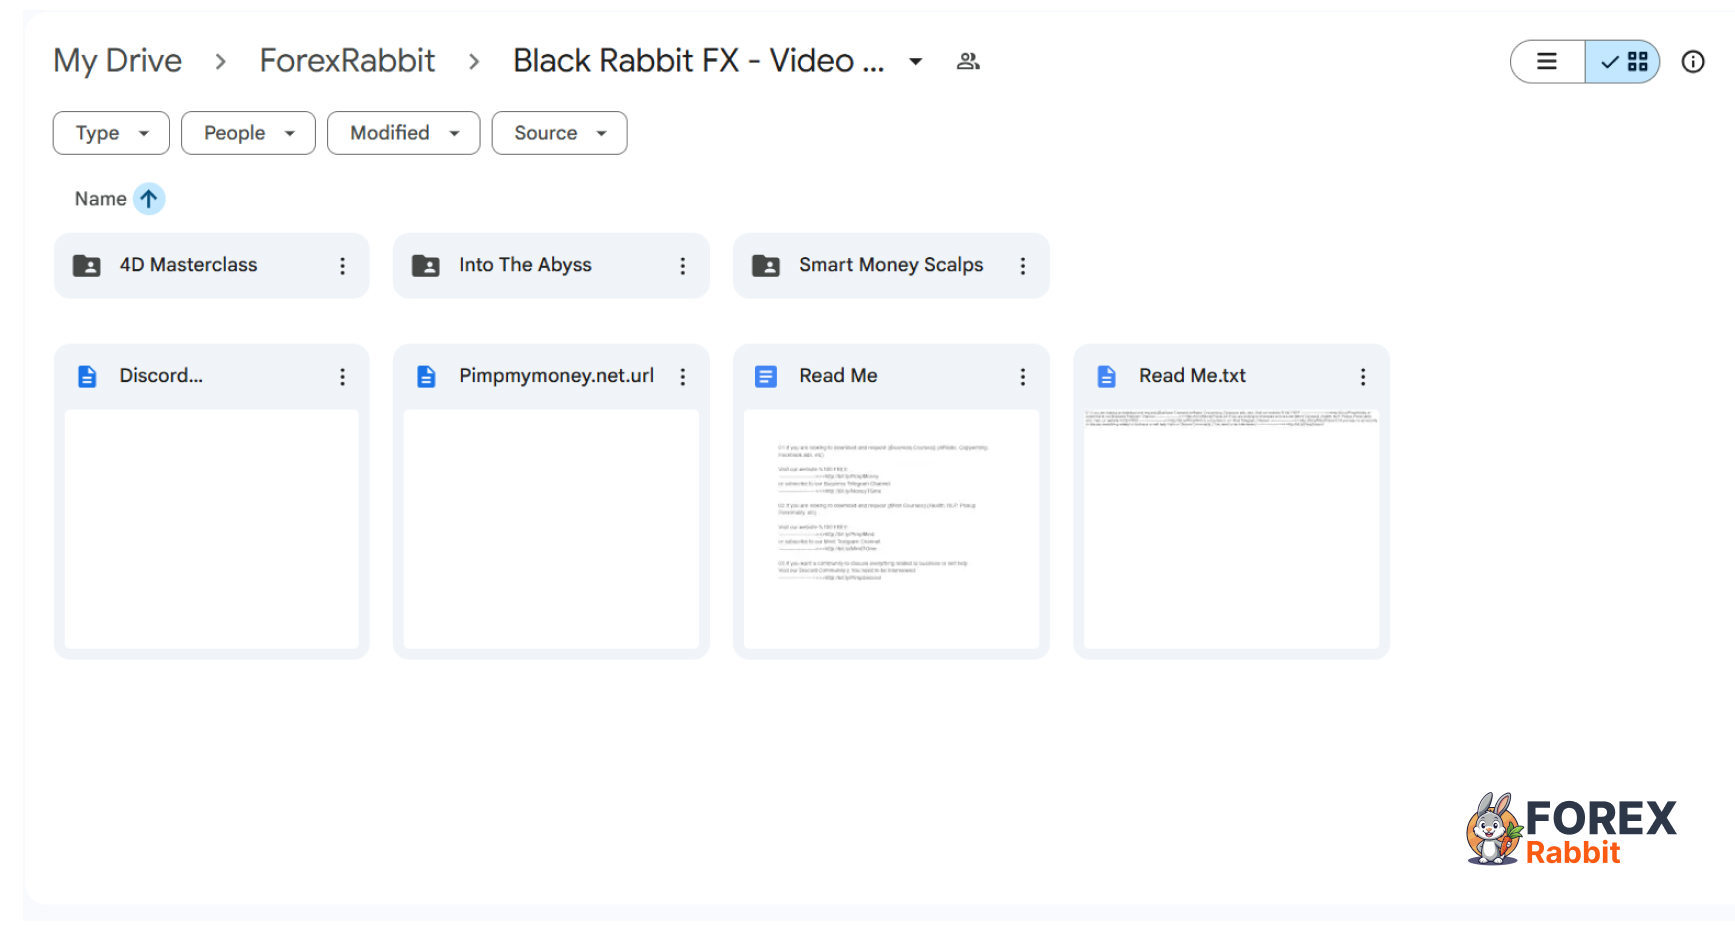Image resolution: width=1735 pixels, height=932 pixels.
Task: Reverse the Name sort direction arrow
Action: (149, 199)
